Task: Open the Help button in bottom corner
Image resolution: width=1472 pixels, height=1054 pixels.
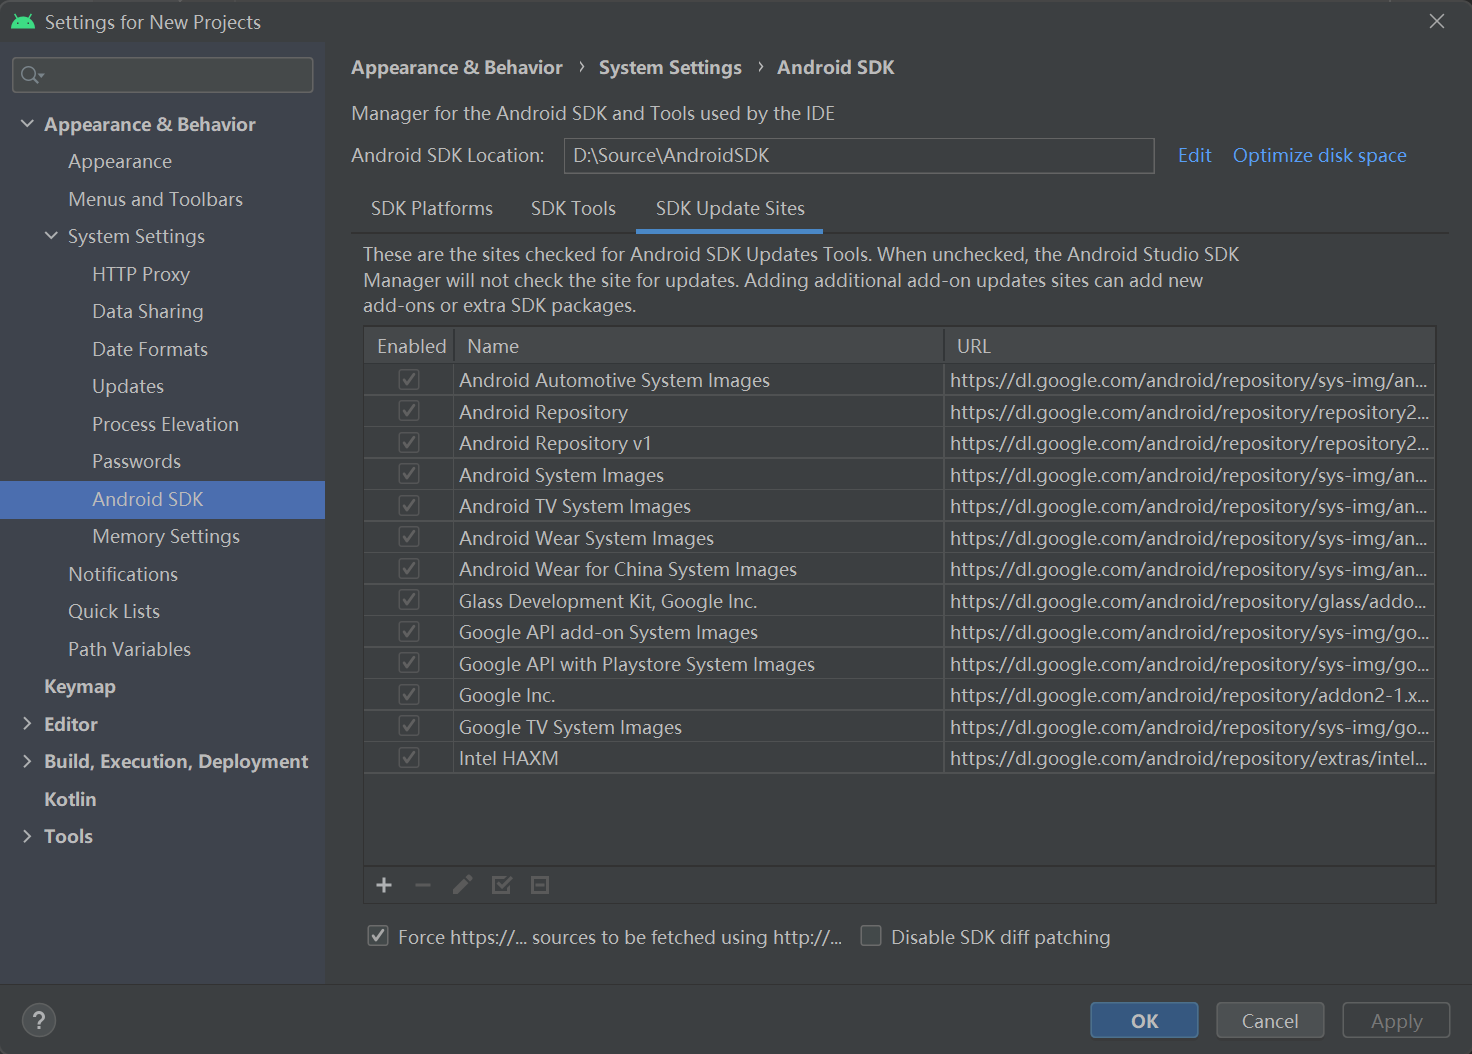Action: 39,1020
